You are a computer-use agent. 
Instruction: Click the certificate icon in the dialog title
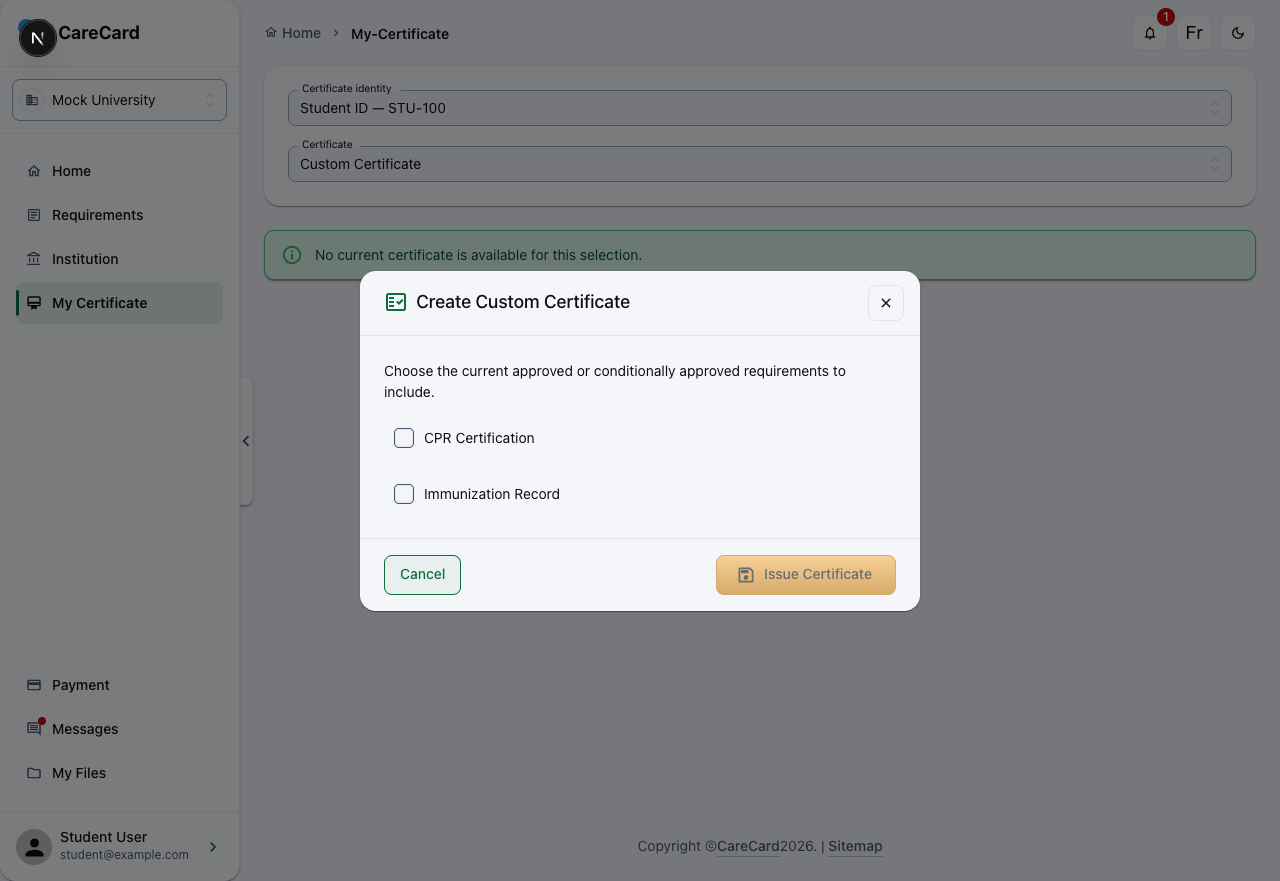[x=396, y=302]
